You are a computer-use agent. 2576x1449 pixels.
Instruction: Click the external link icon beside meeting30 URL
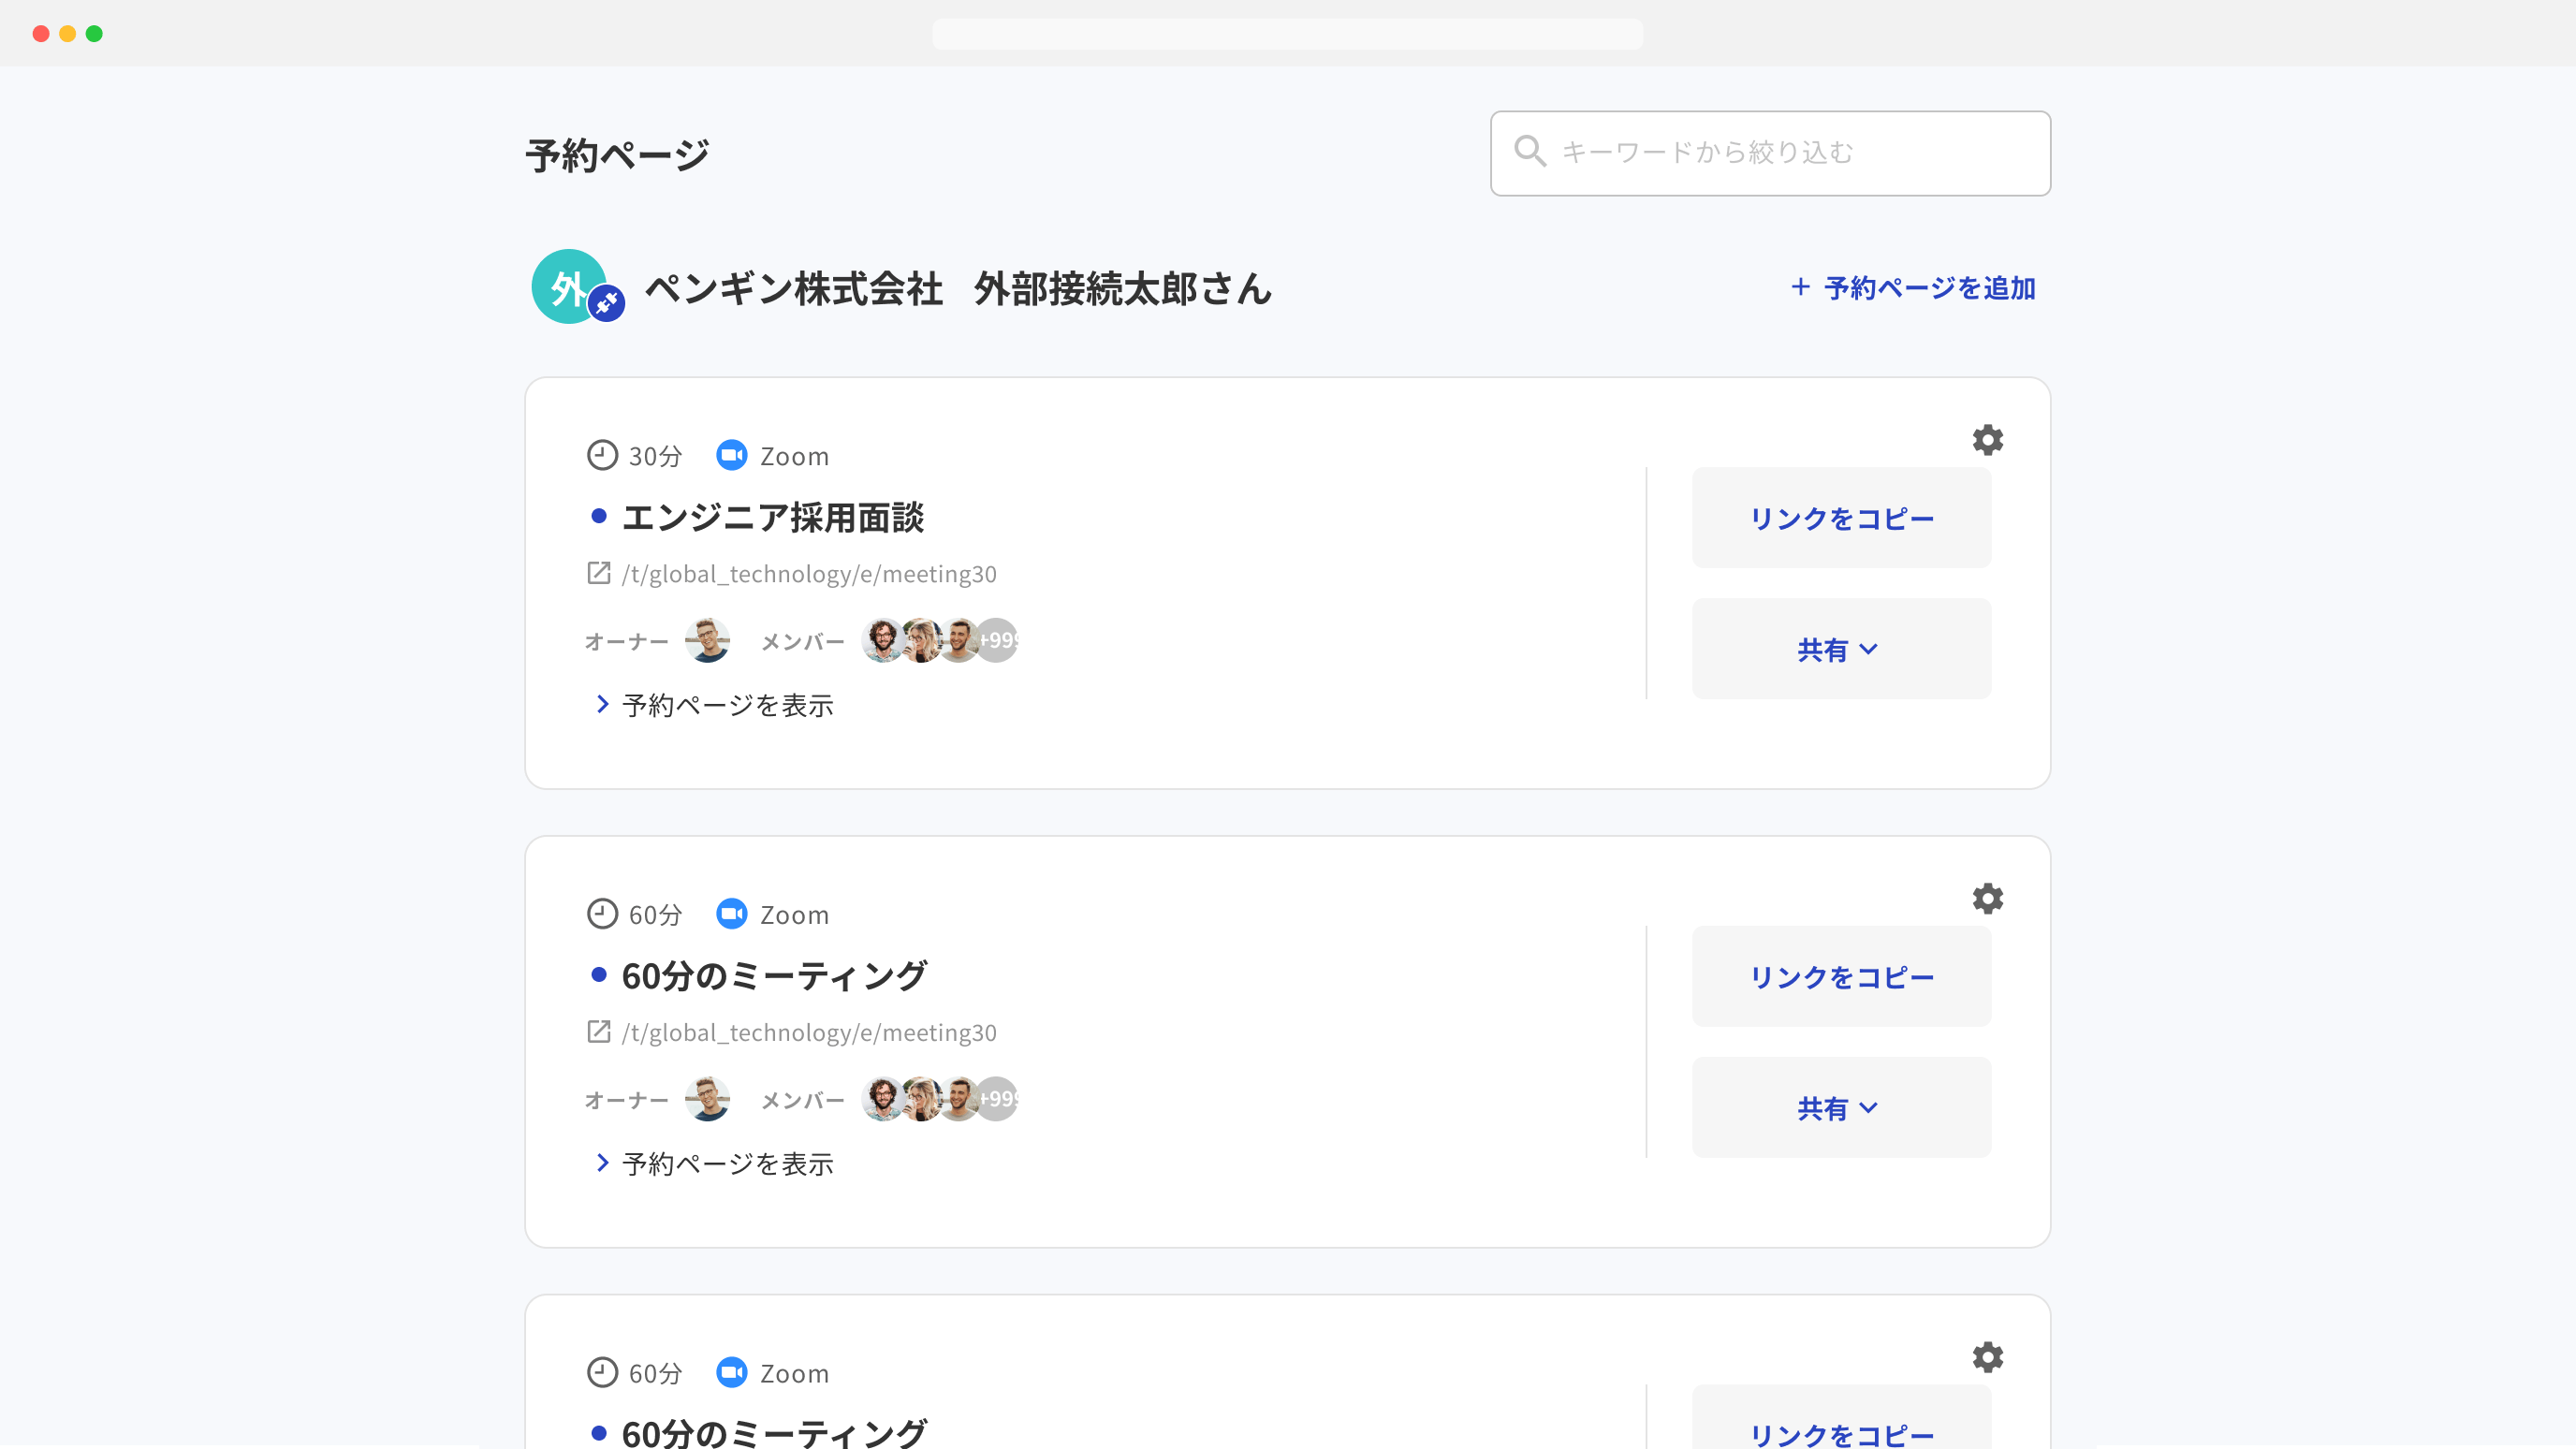pyautogui.click(x=598, y=573)
